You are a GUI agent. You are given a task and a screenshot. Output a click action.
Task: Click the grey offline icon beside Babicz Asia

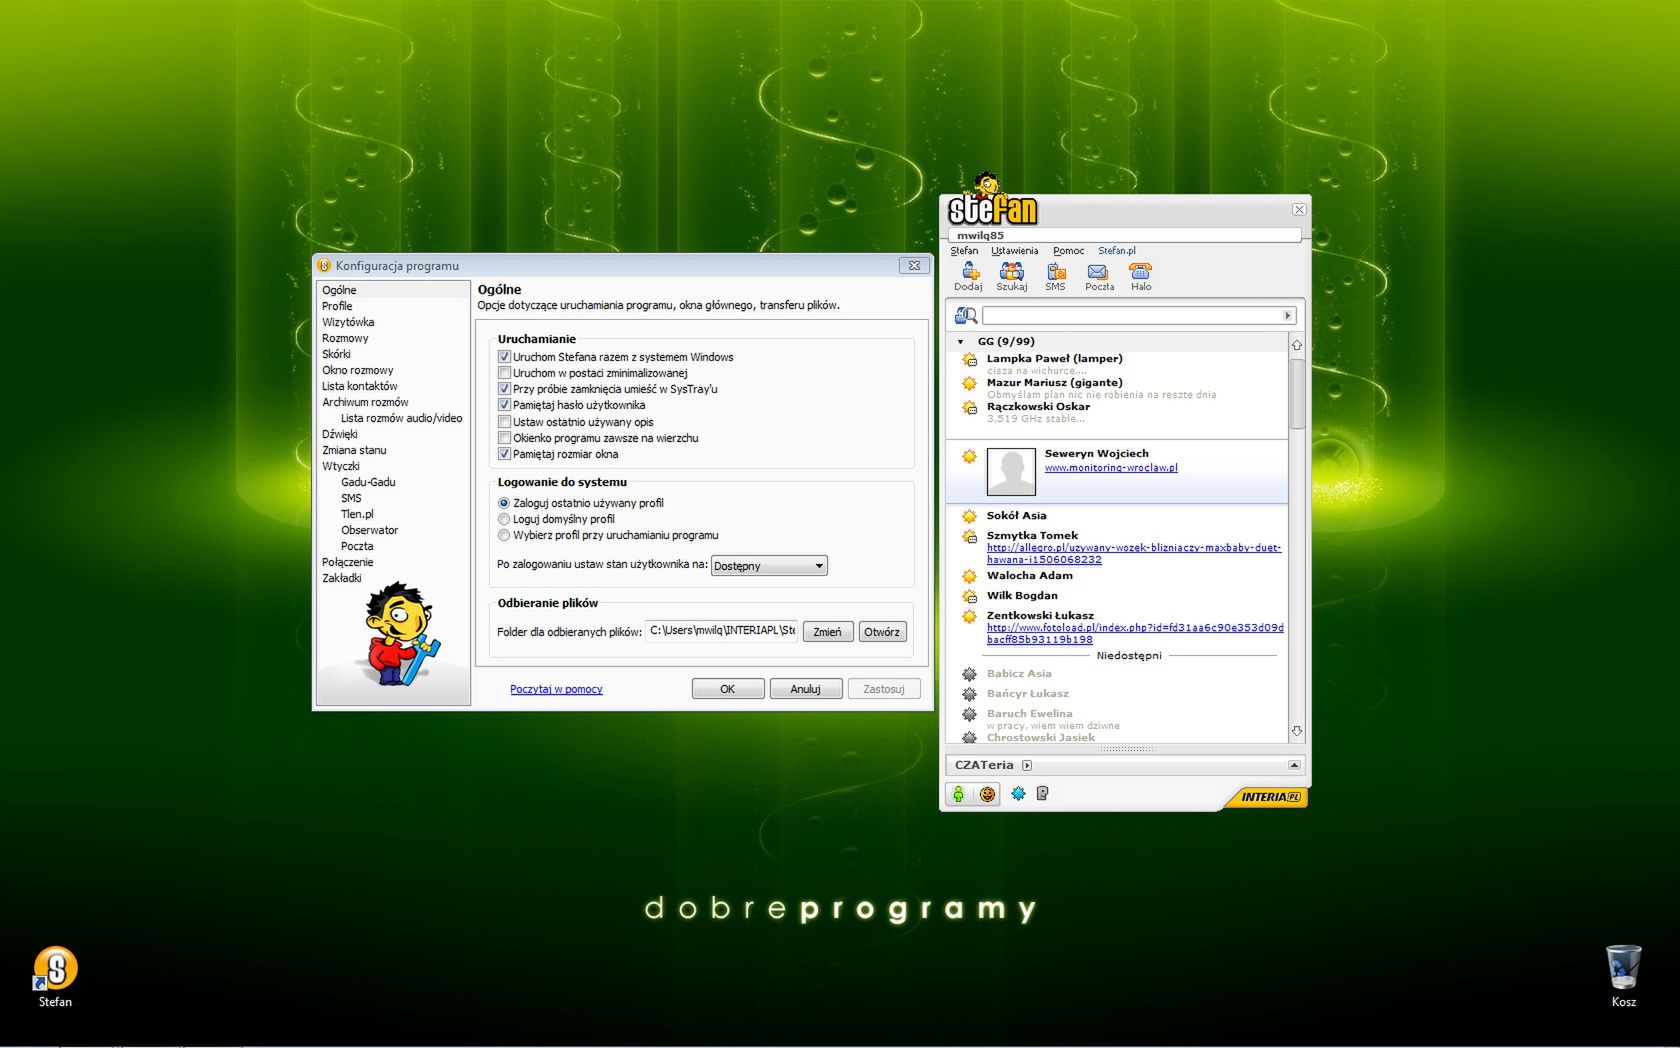click(x=969, y=674)
